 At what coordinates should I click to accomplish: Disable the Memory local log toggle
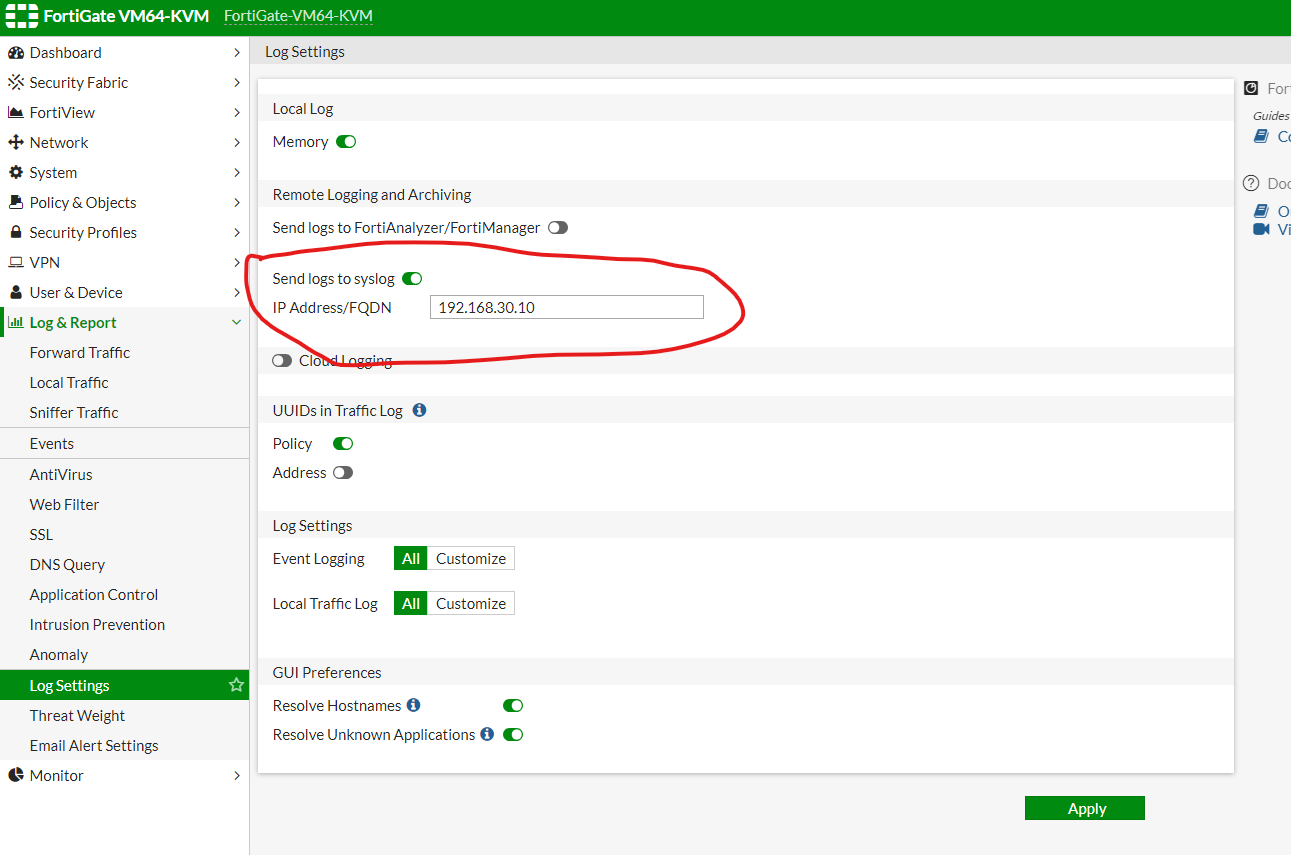(x=347, y=141)
